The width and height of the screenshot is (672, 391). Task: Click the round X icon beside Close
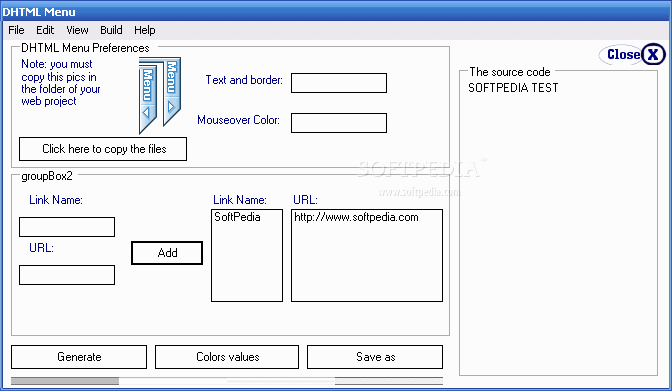[653, 54]
